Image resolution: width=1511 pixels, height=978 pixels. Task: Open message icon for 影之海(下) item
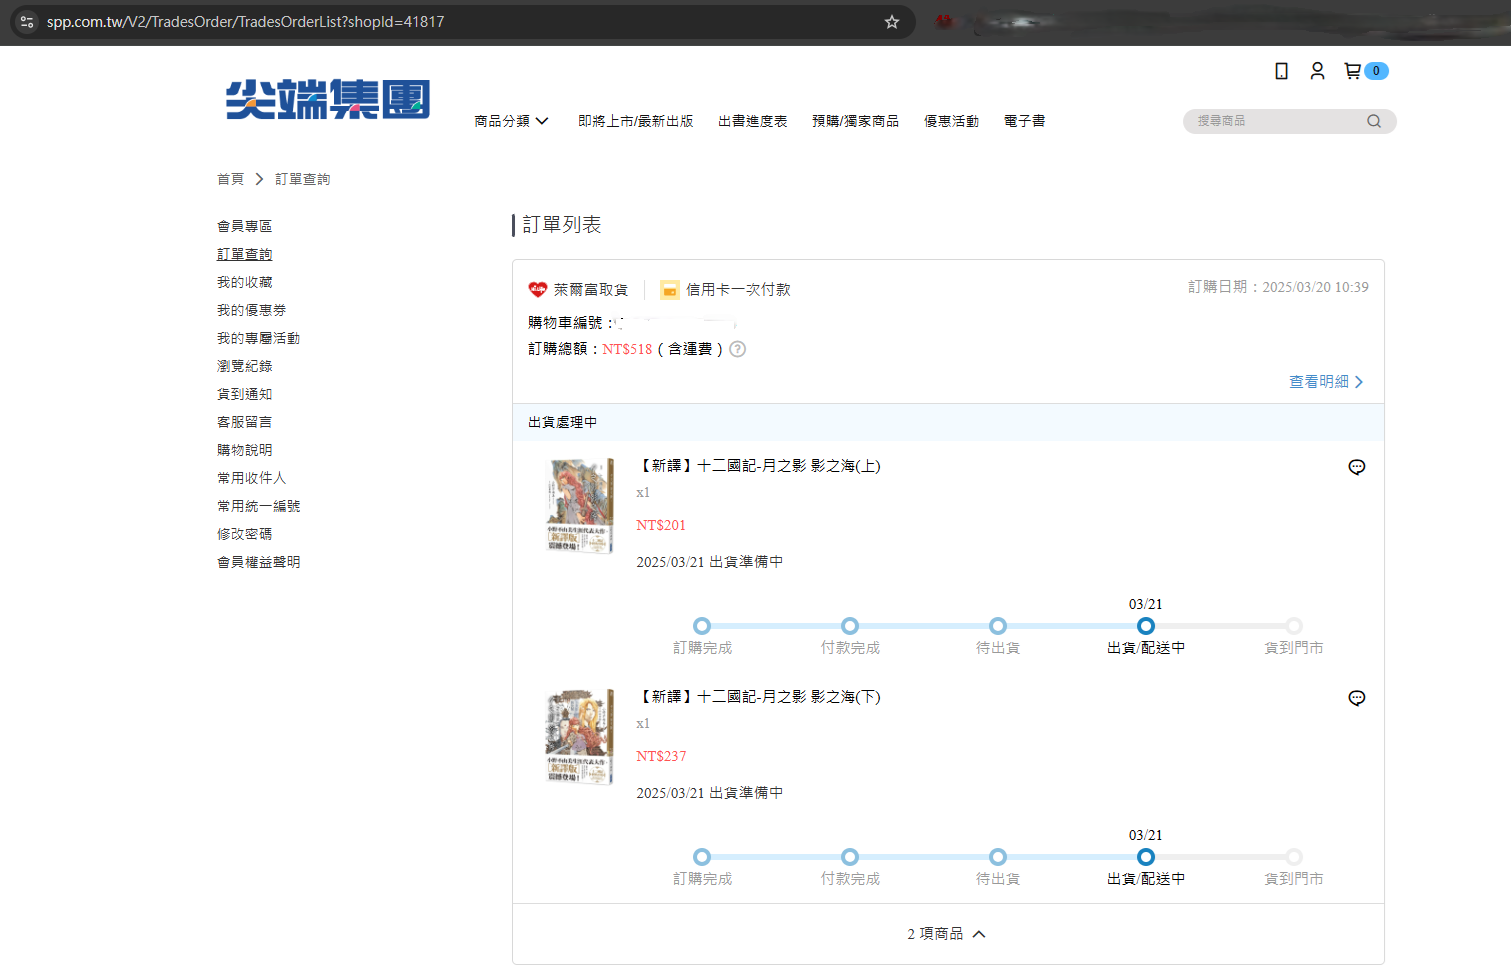click(x=1357, y=698)
